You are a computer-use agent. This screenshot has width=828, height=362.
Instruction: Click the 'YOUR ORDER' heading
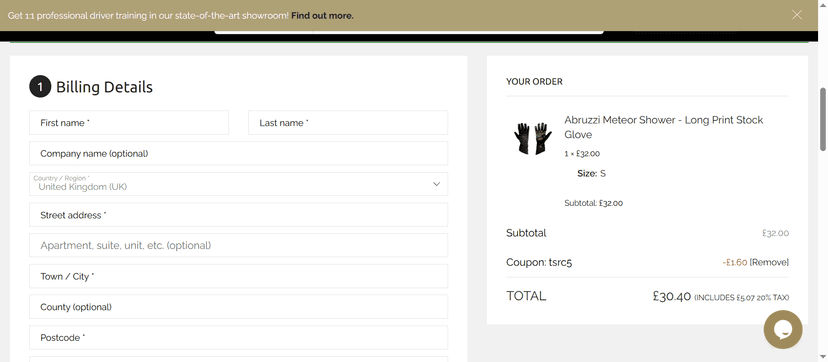click(x=534, y=82)
